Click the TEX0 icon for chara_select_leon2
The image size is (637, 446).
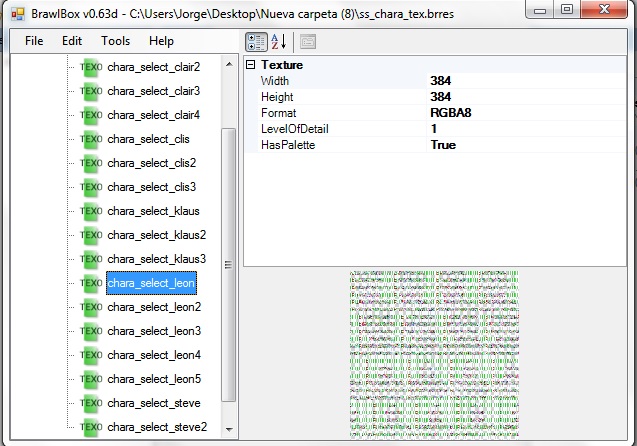[x=91, y=307]
